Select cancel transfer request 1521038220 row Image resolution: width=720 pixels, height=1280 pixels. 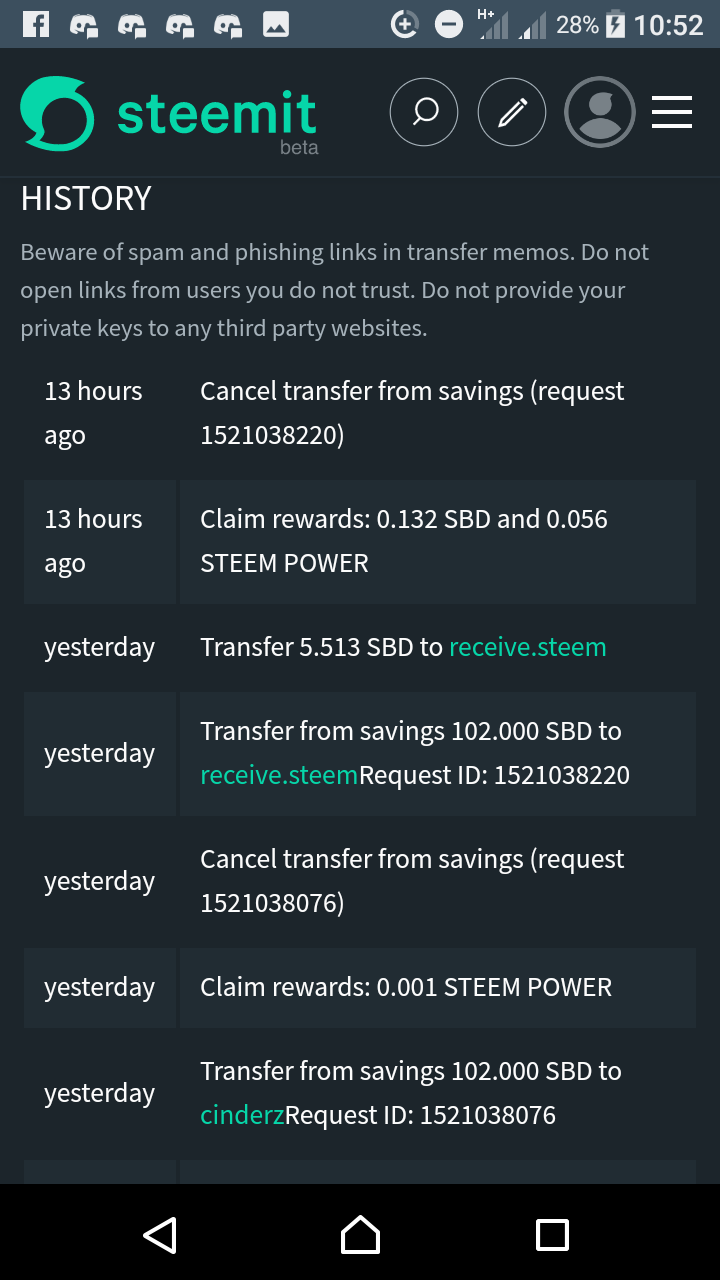412,413
